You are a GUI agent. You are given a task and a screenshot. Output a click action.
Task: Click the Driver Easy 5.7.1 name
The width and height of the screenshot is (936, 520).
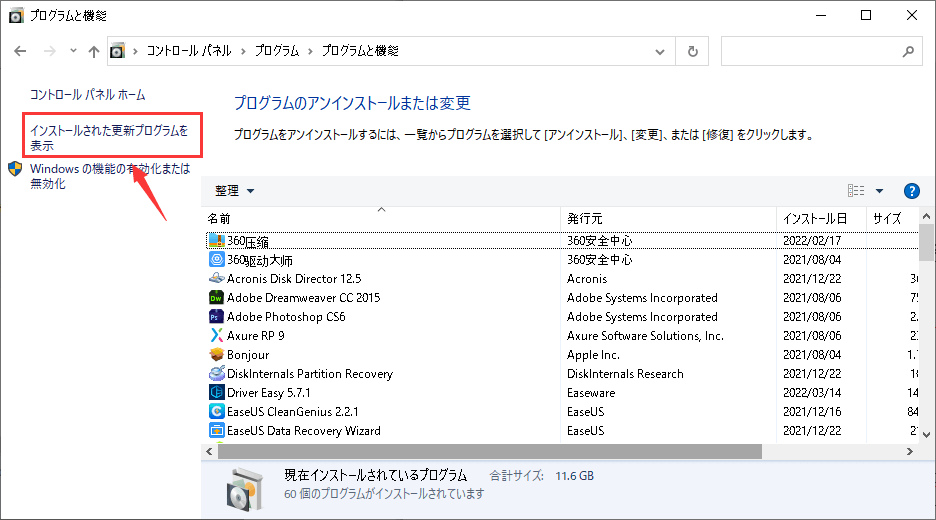coord(269,393)
